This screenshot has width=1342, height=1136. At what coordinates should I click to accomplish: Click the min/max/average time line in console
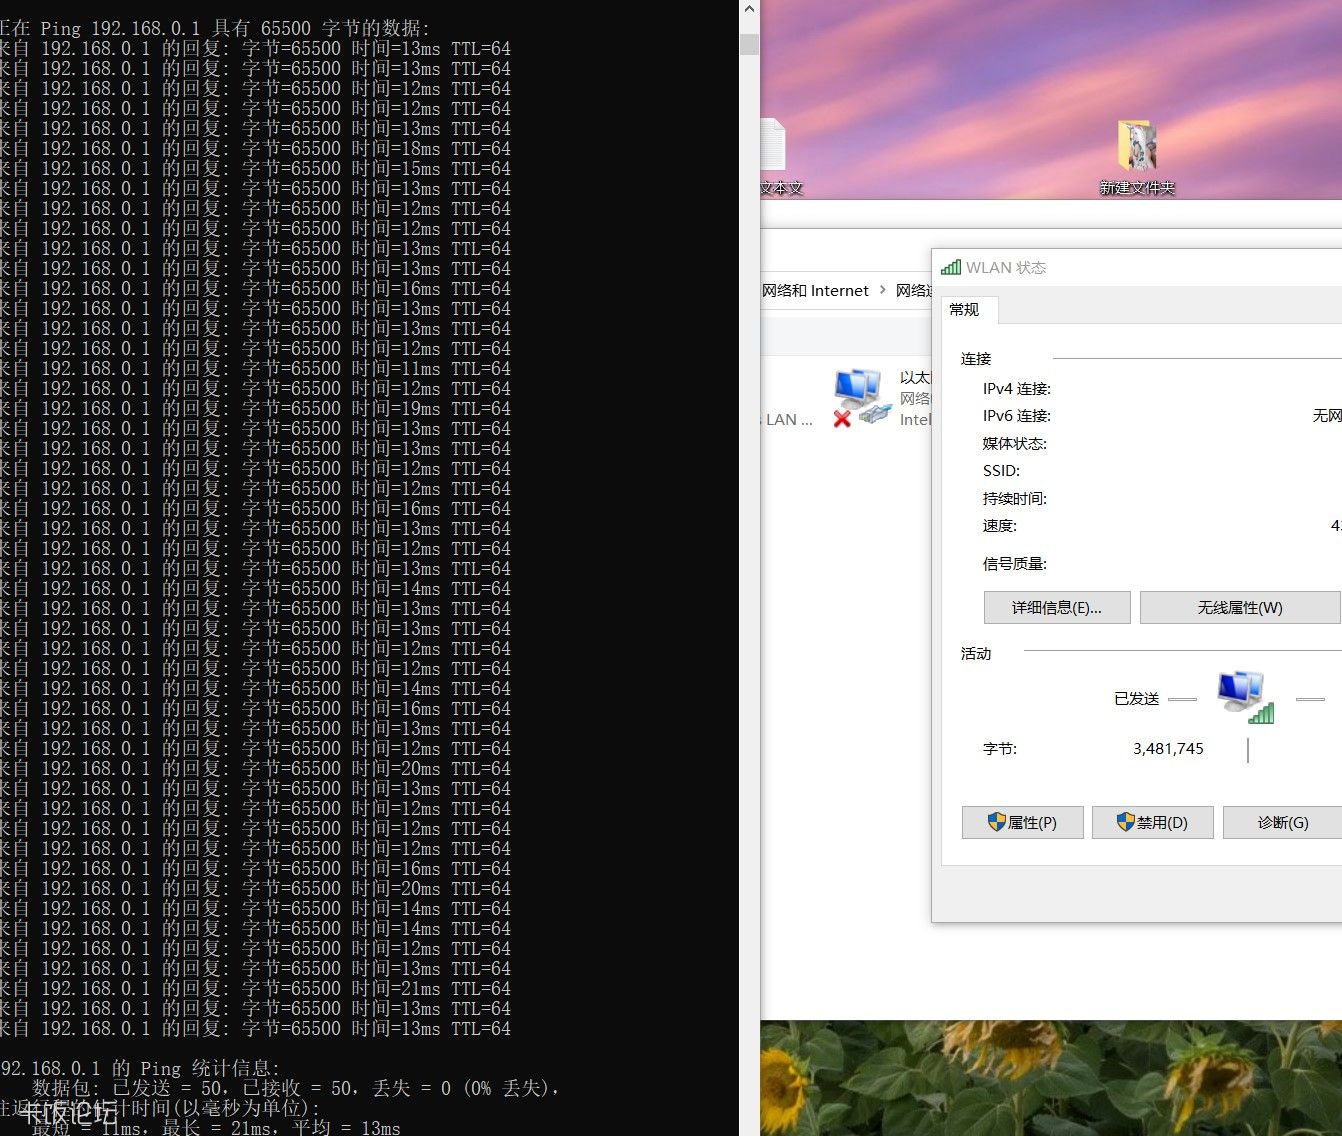pyautogui.click(x=215, y=1128)
